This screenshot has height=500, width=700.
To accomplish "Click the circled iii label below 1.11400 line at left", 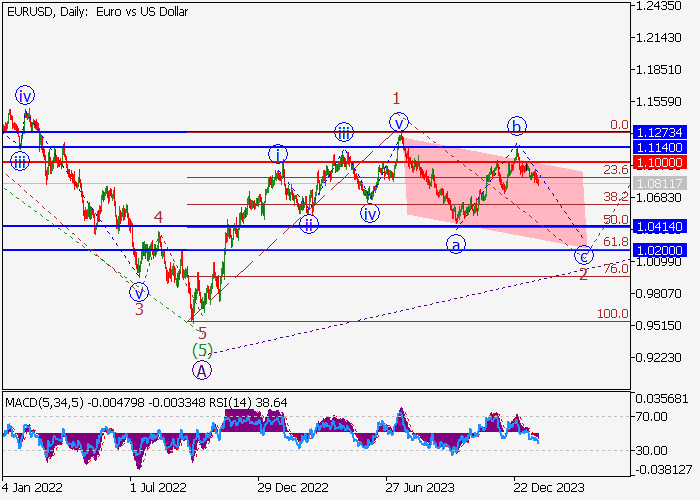I will [20, 162].
